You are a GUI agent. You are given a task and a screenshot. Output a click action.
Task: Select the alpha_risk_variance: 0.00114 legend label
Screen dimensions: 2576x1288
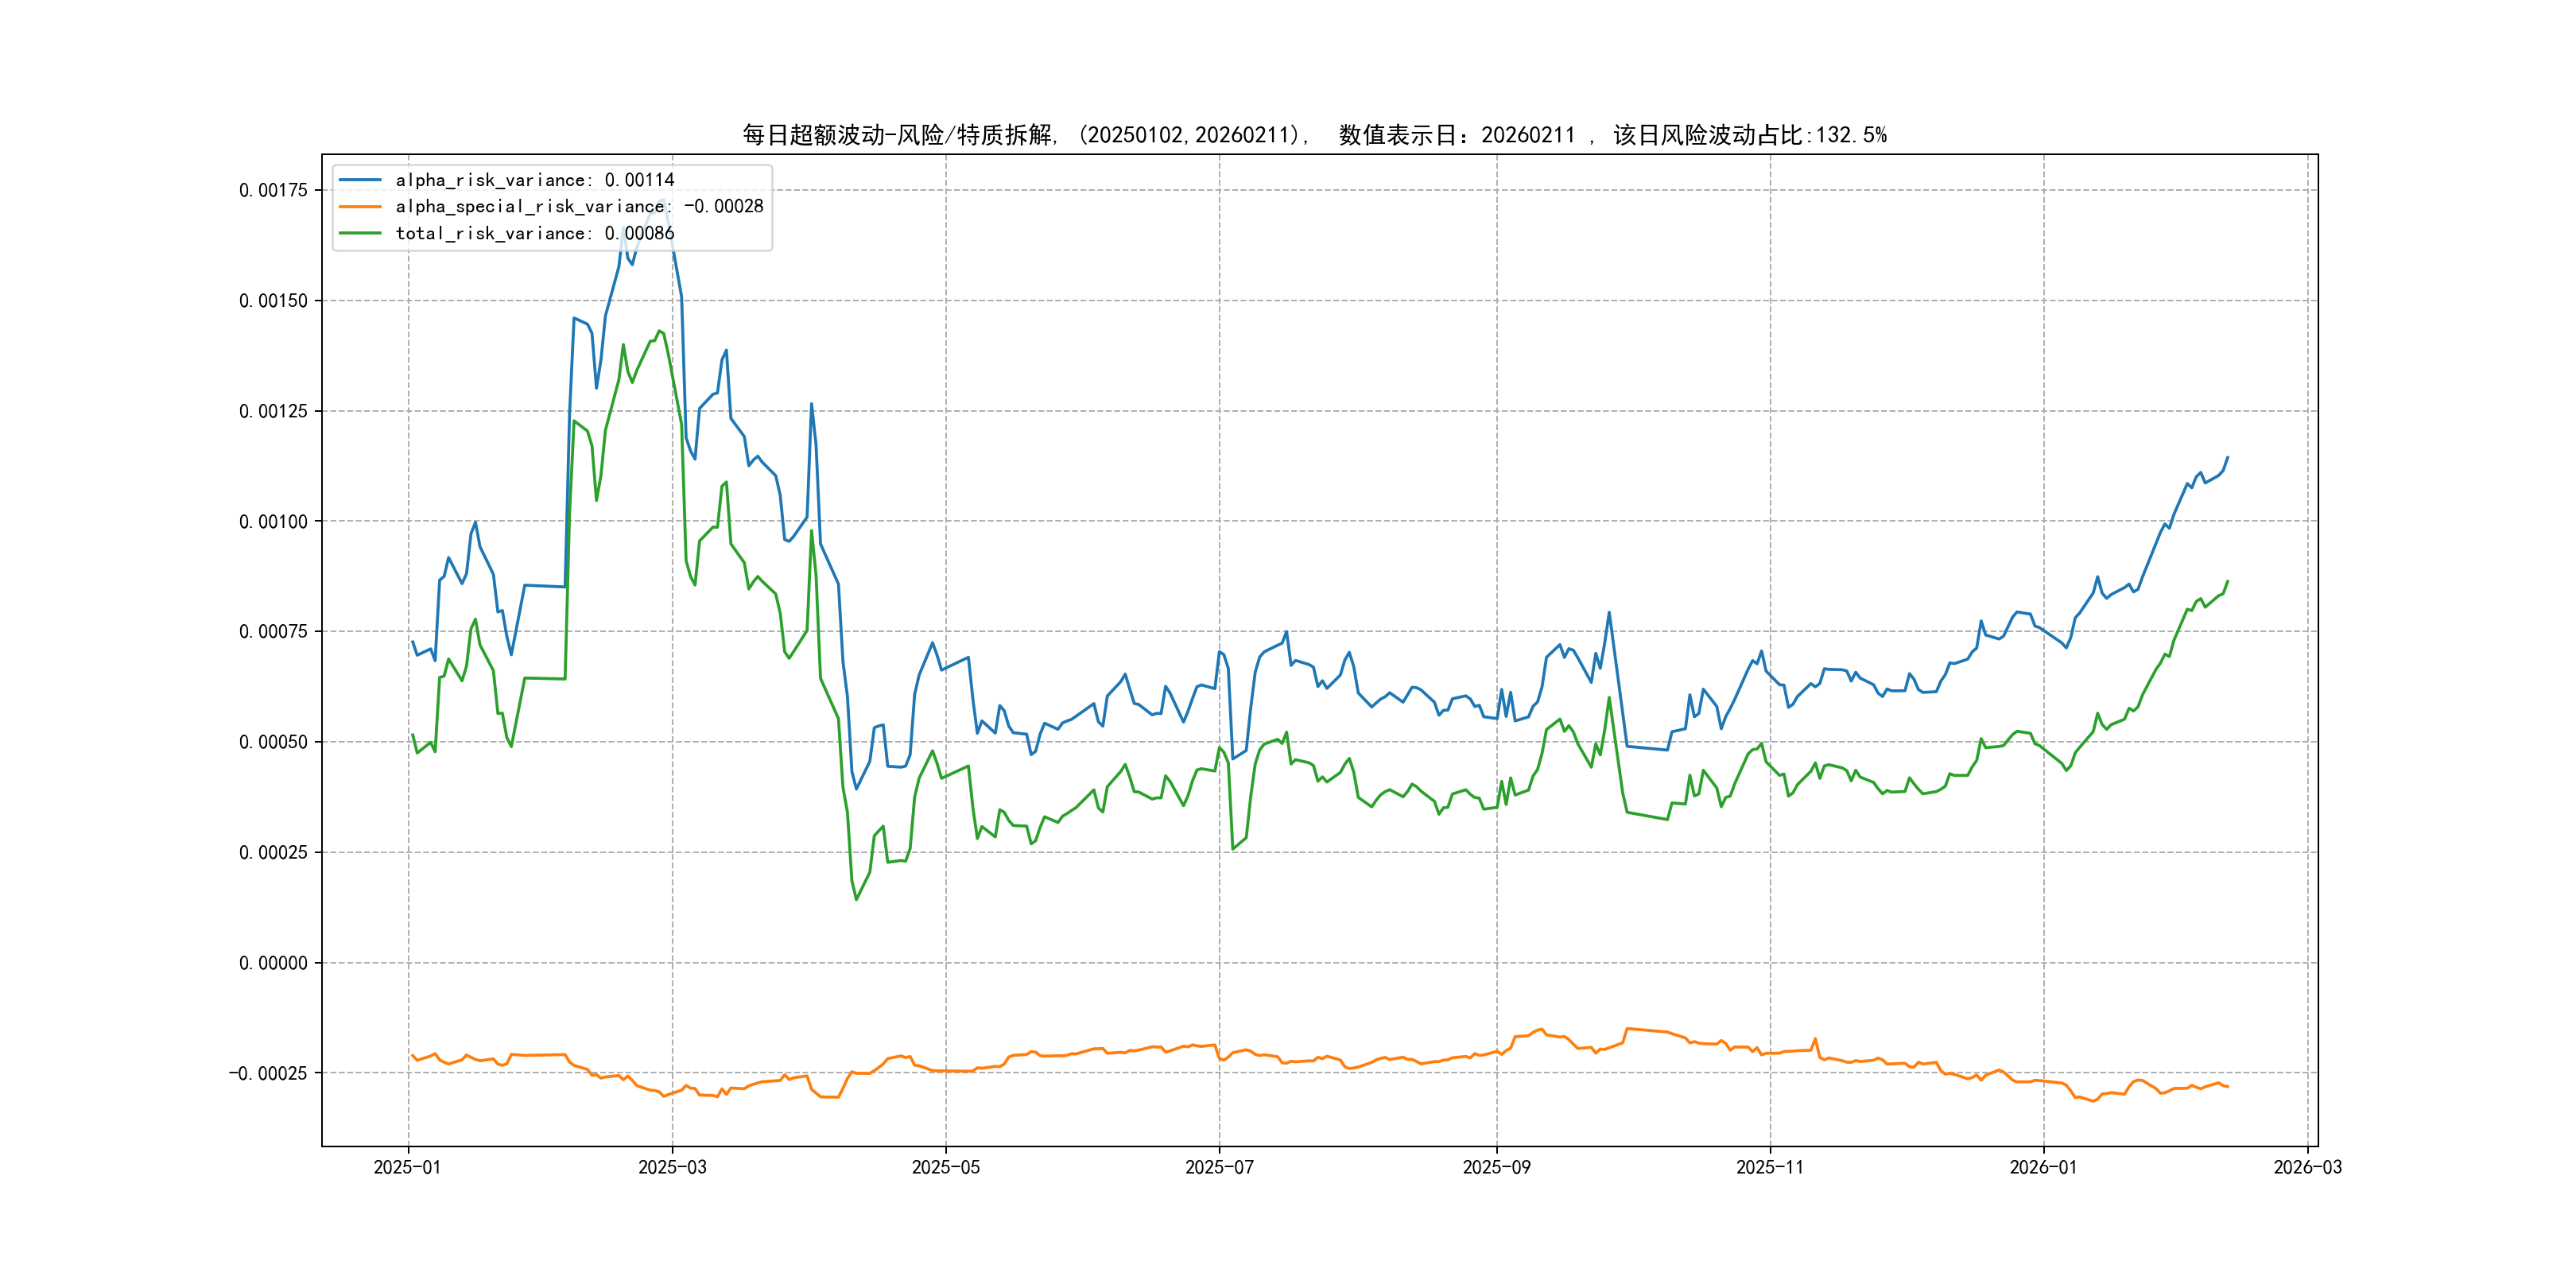(x=535, y=180)
